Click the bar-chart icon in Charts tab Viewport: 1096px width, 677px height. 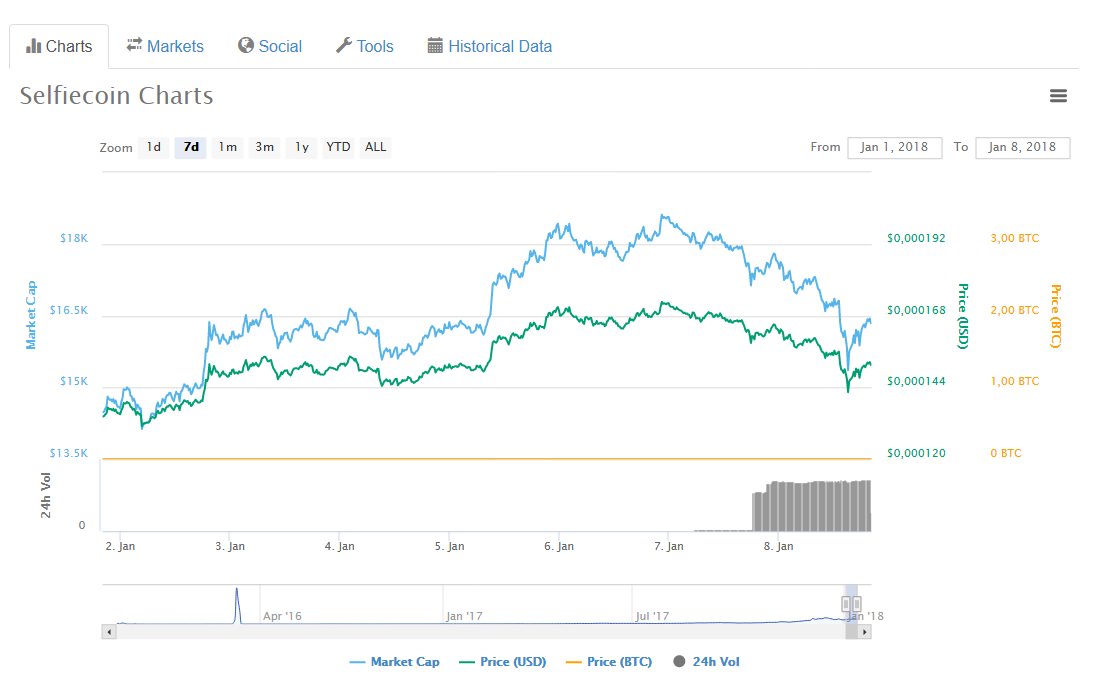point(34,46)
